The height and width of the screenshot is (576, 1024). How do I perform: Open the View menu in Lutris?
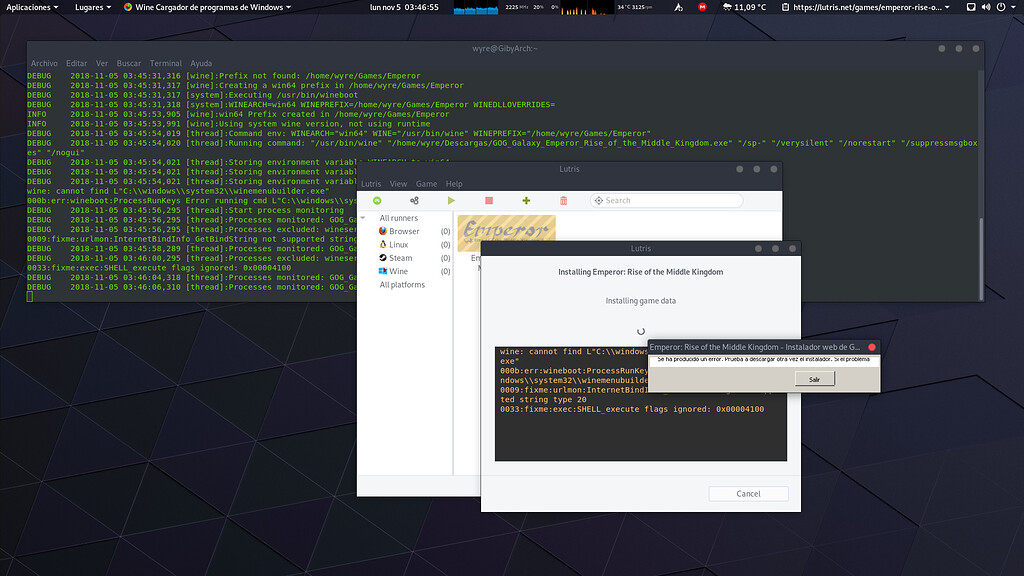pos(398,184)
